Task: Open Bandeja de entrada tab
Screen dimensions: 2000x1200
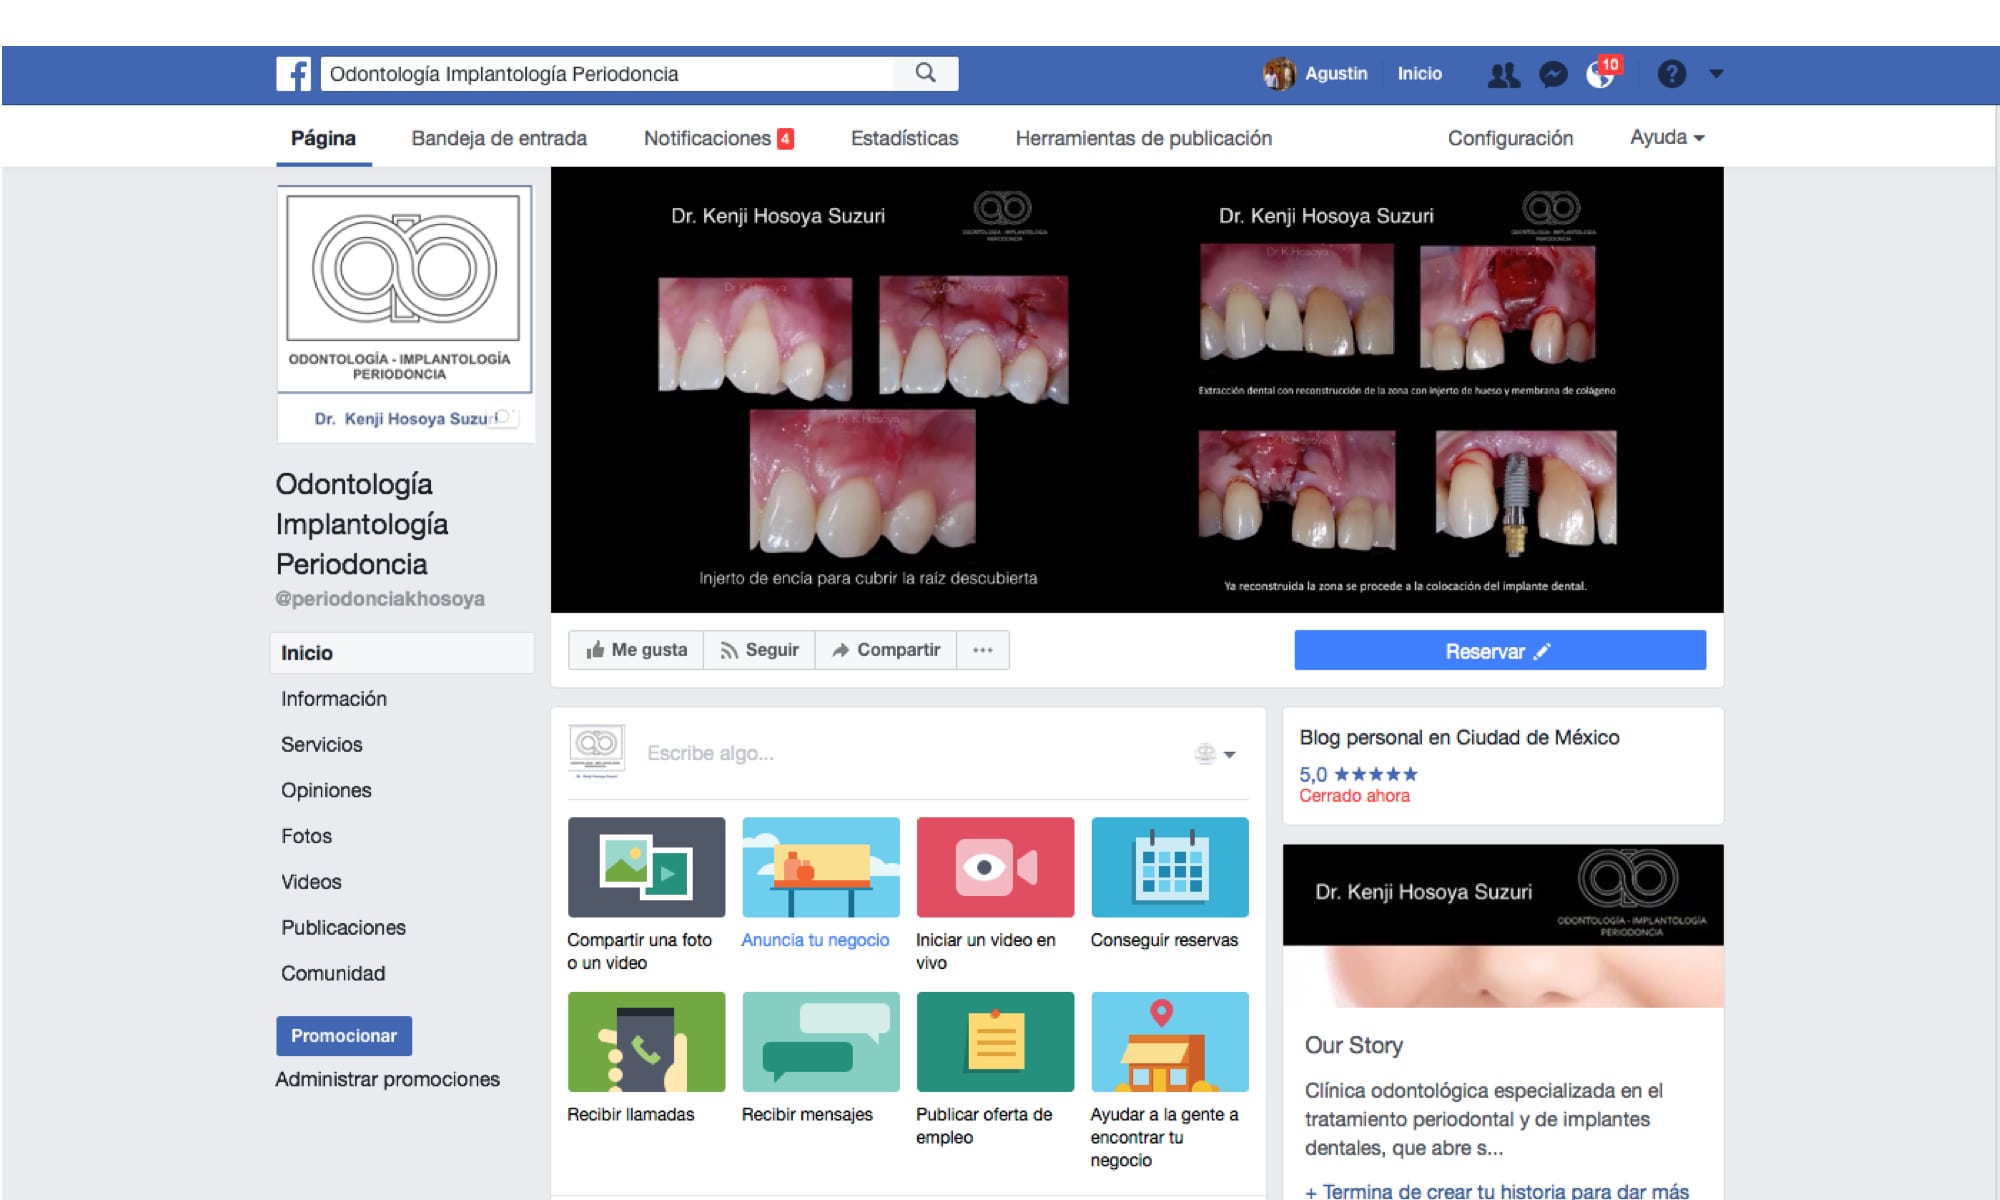Action: pyautogui.click(x=499, y=138)
